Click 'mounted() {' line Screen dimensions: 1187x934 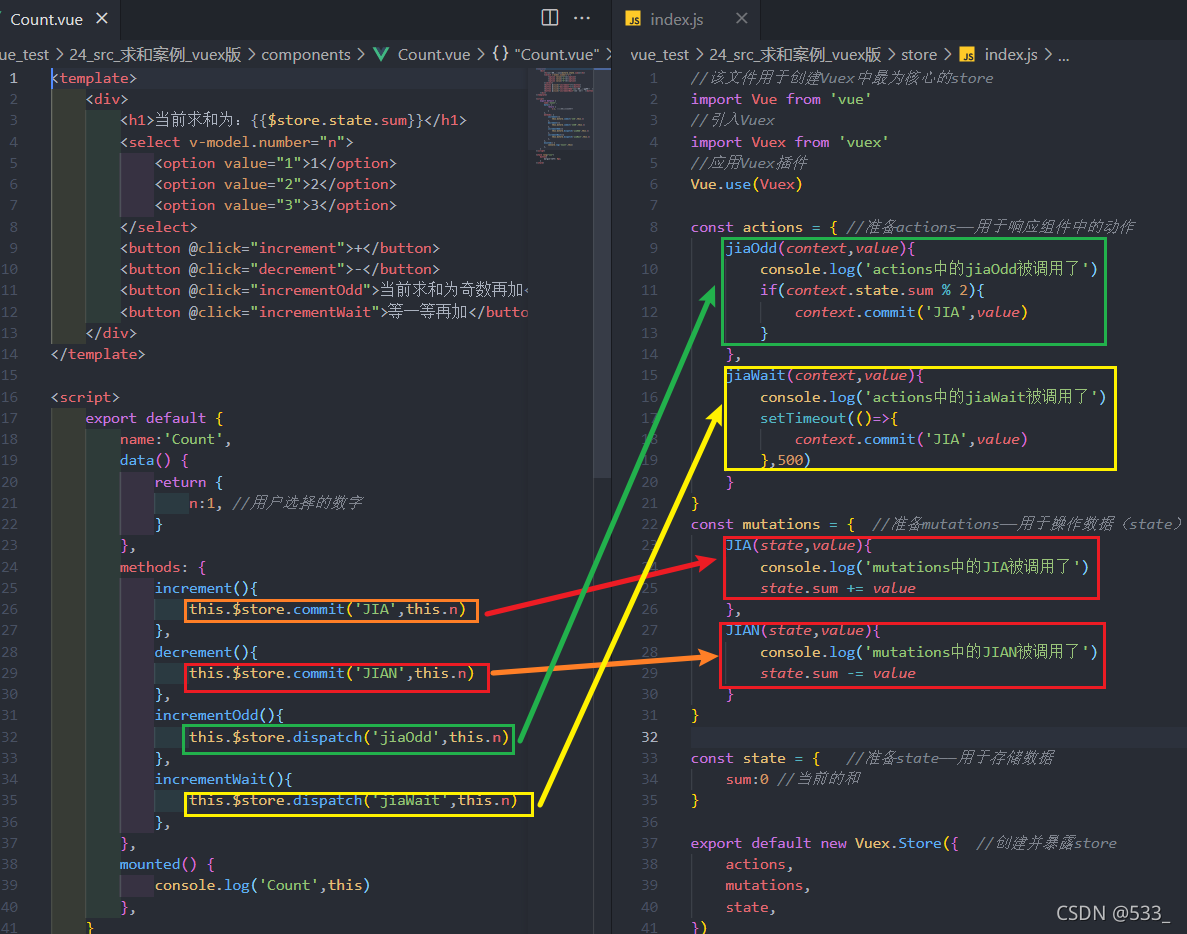tap(167, 864)
